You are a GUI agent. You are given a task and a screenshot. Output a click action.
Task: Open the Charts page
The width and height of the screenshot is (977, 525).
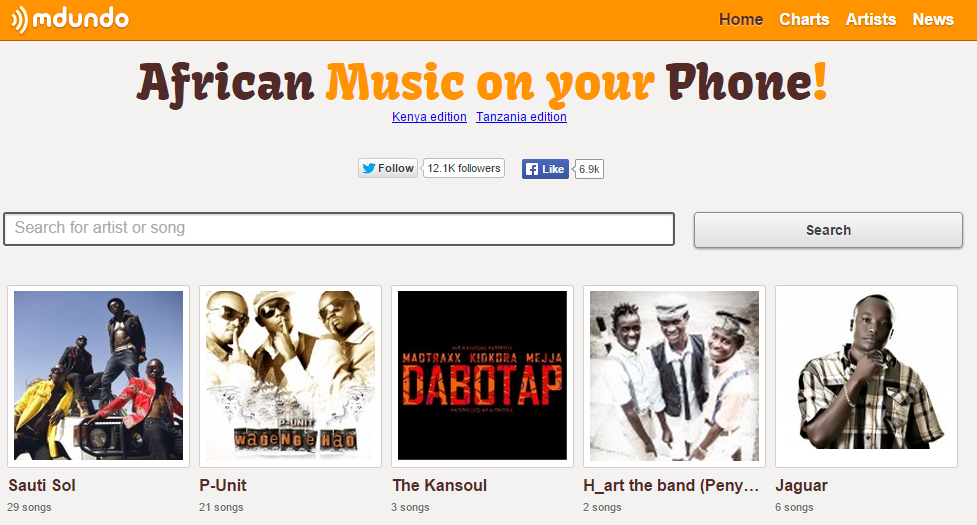[804, 19]
